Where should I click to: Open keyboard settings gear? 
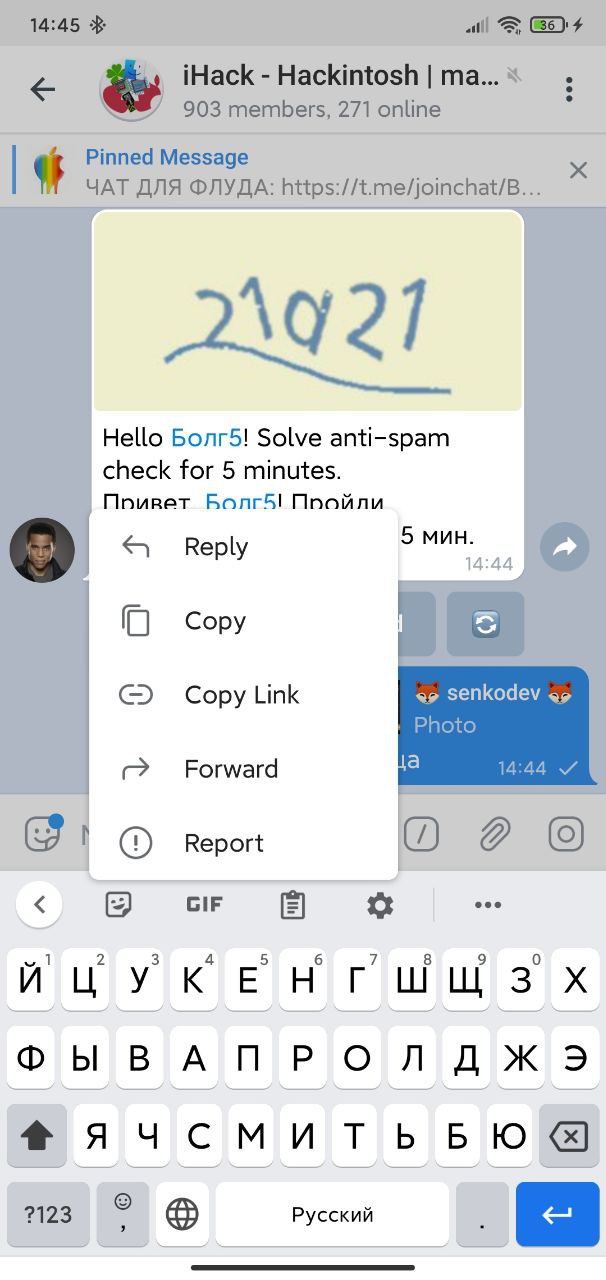tap(380, 906)
